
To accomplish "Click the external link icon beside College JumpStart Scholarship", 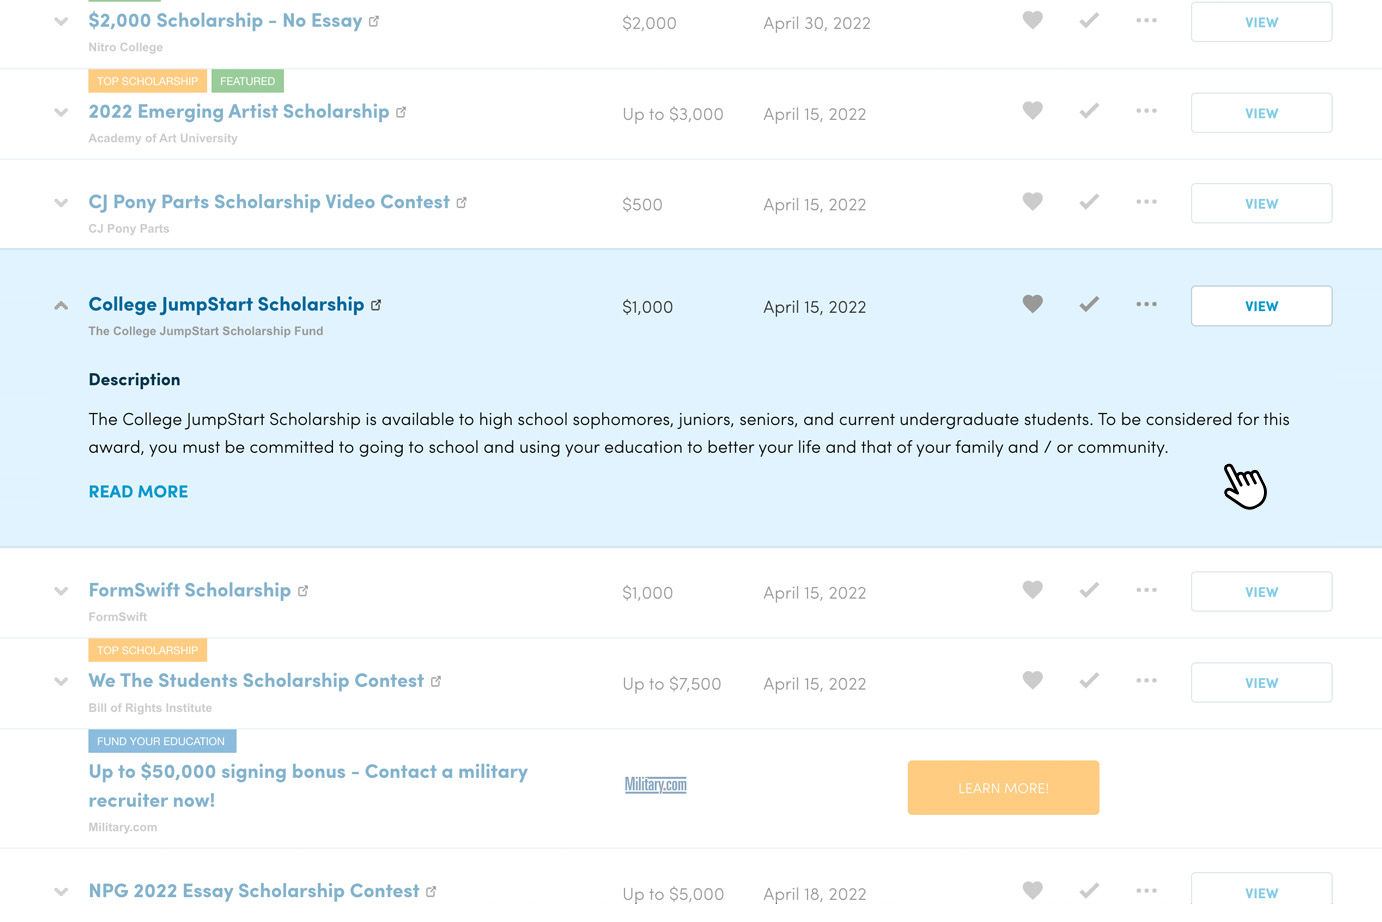I will 376,303.
